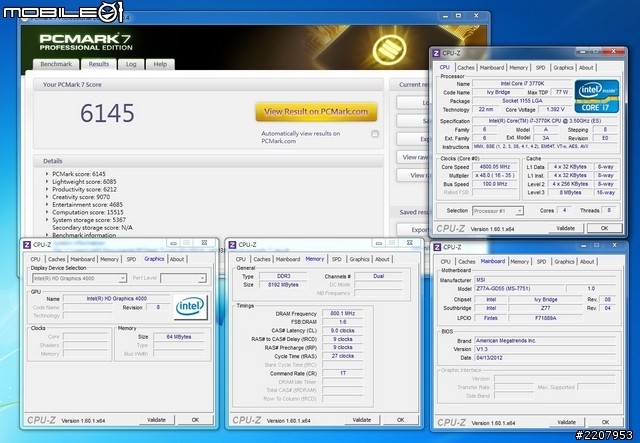The height and width of the screenshot is (443, 640).
Task: Toggle automatically view results on PCMark.com checkbox
Action: tap(375, 134)
